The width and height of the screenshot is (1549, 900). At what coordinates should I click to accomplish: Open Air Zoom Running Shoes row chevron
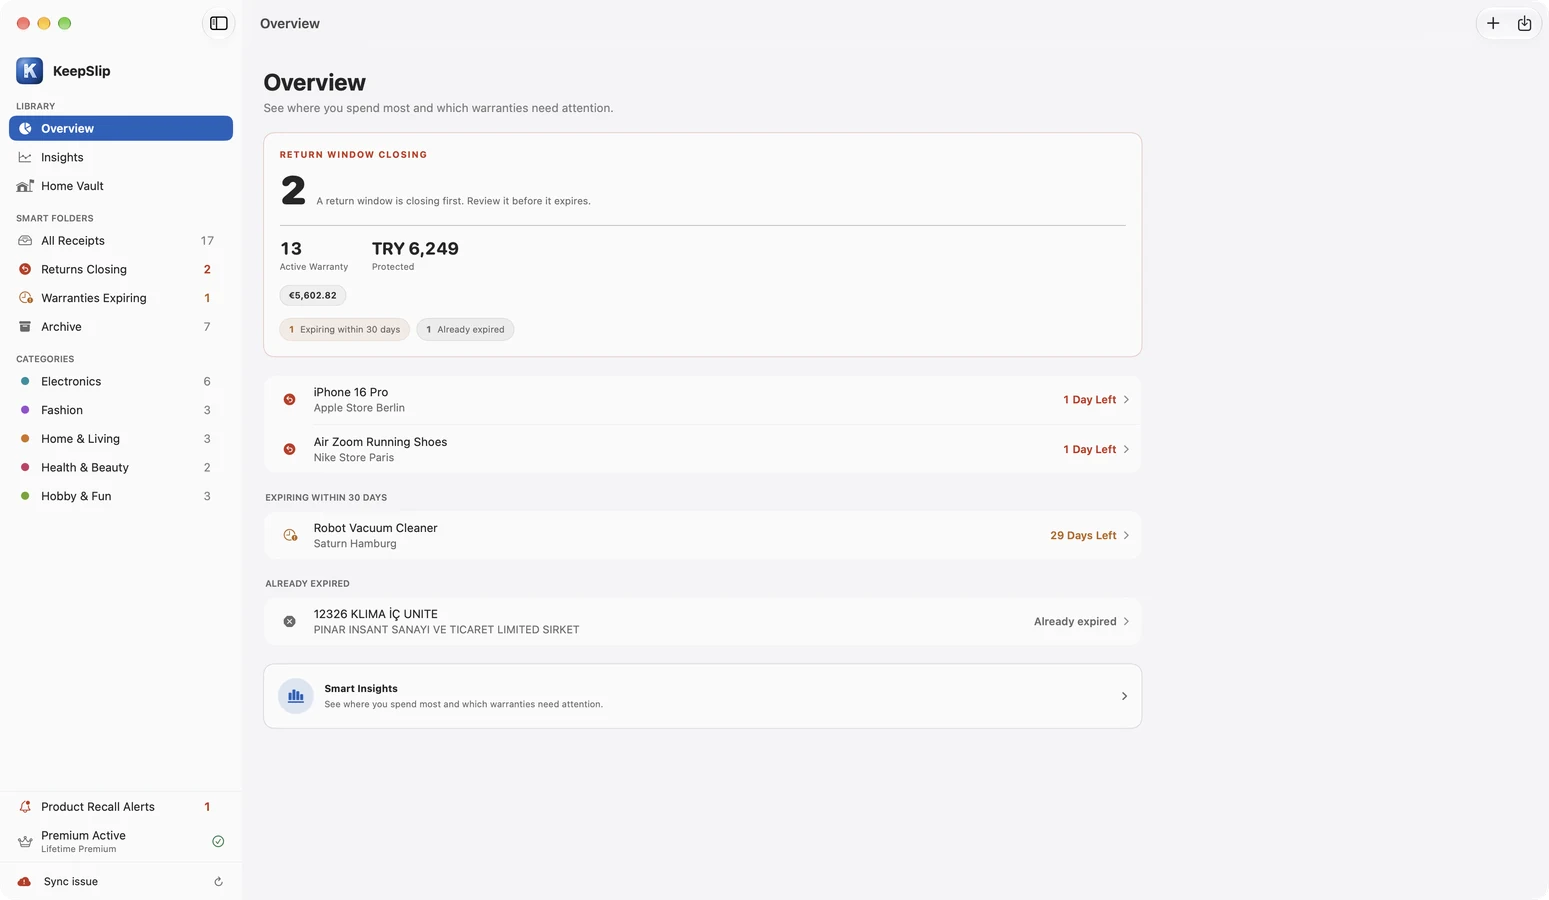[1126, 450]
